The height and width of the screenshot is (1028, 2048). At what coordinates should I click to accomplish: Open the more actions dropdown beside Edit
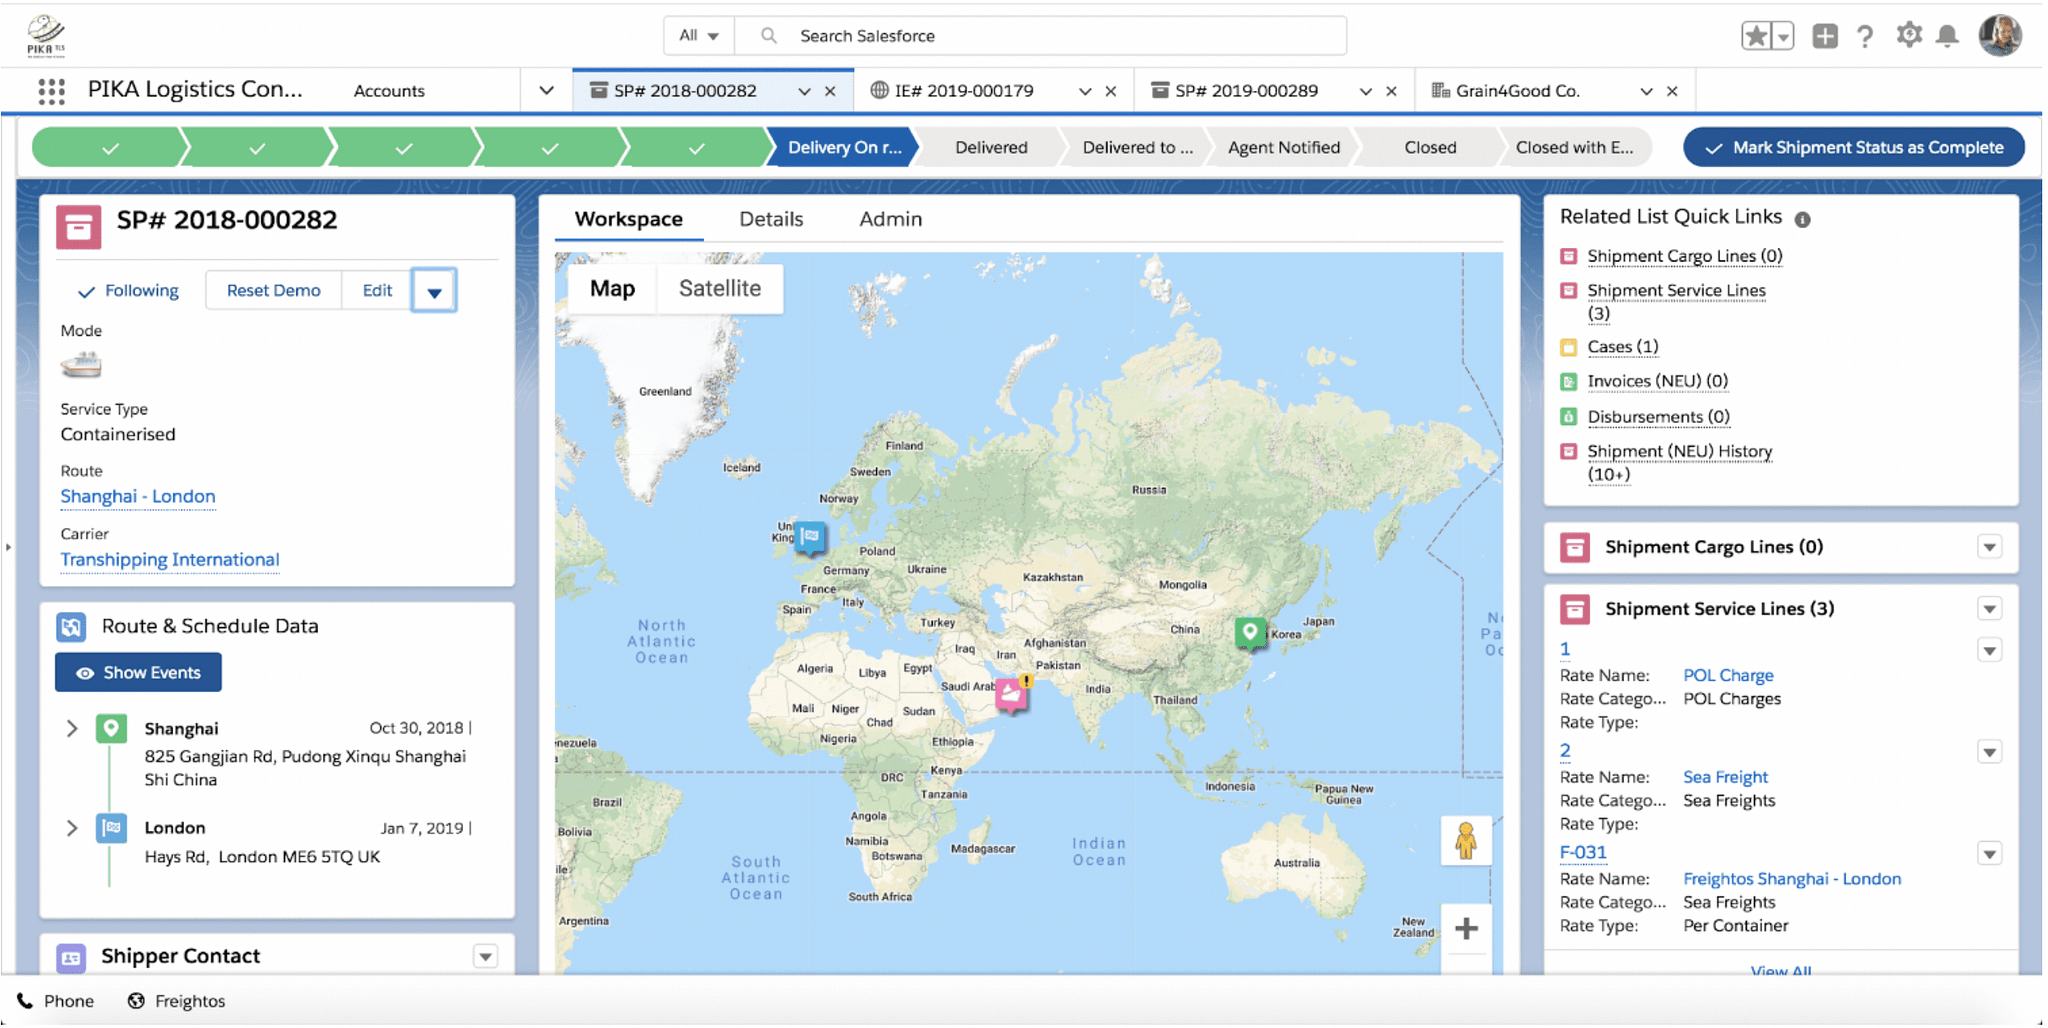(434, 291)
